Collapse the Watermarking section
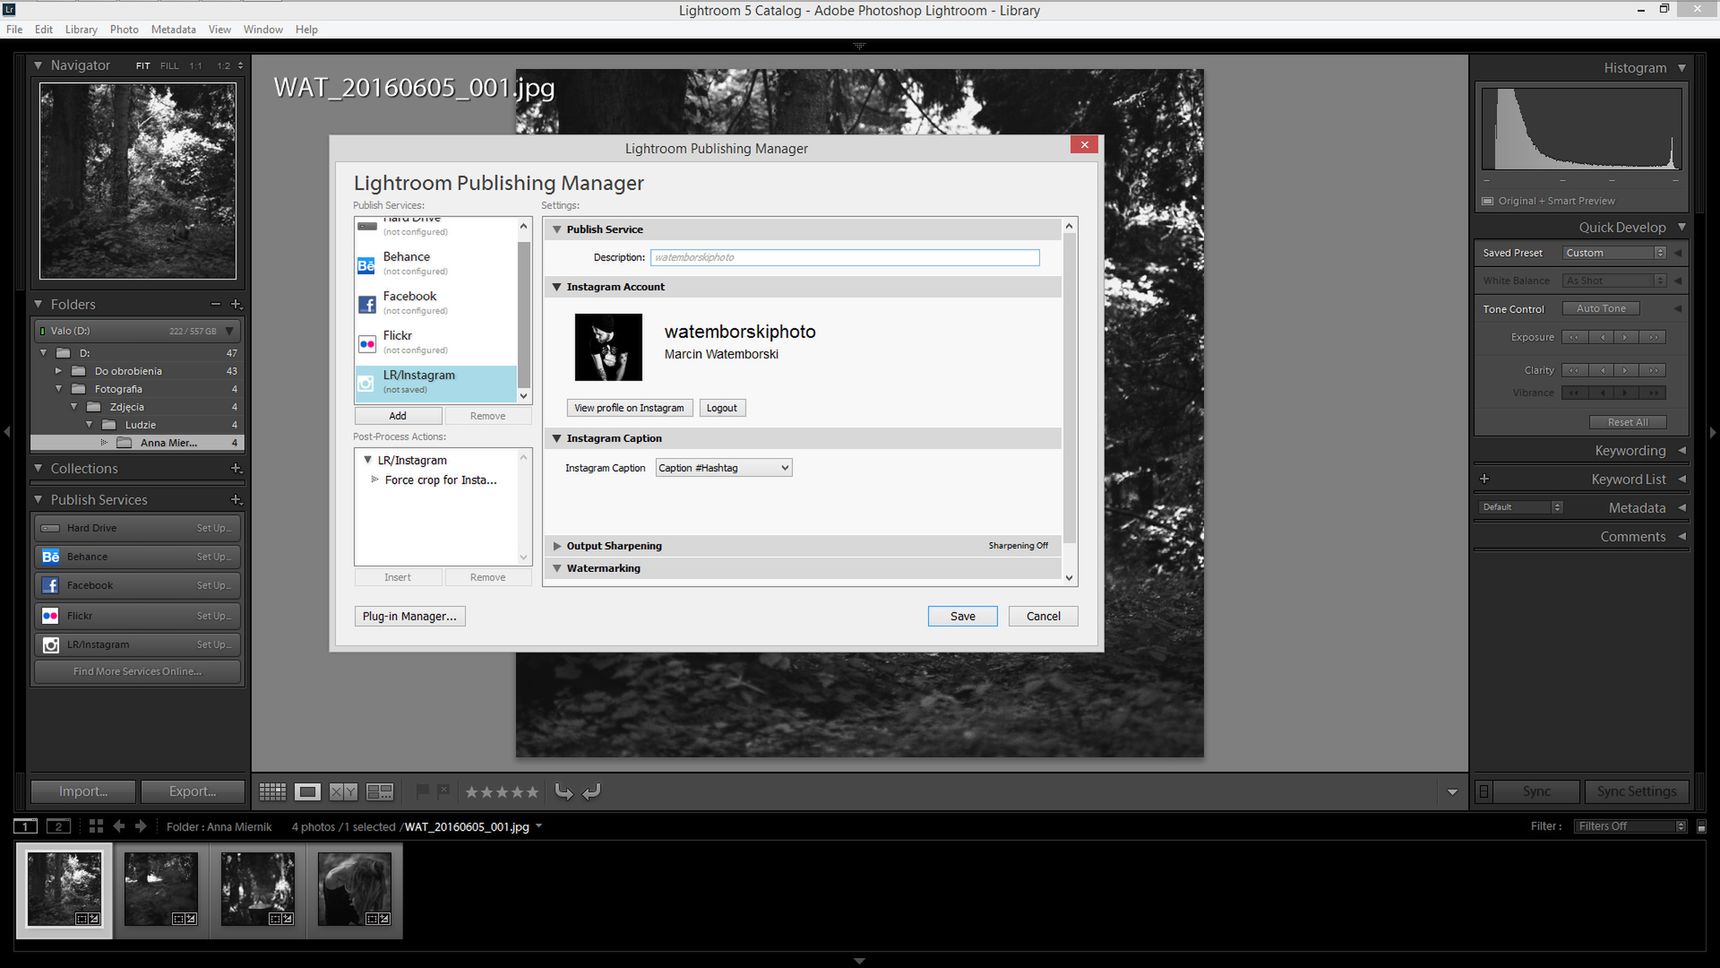Viewport: 1720px width, 968px height. click(557, 568)
